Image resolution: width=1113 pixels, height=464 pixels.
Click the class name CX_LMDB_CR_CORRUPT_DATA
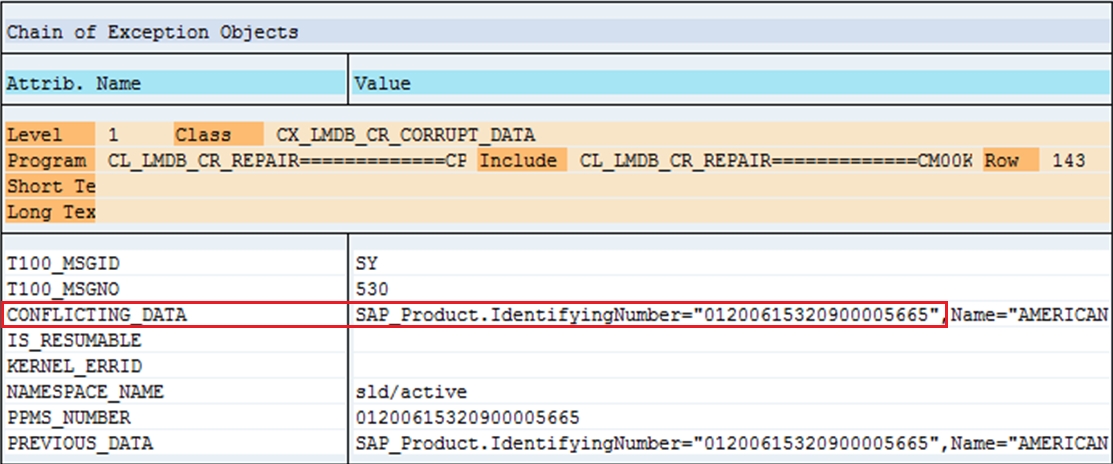coord(406,136)
